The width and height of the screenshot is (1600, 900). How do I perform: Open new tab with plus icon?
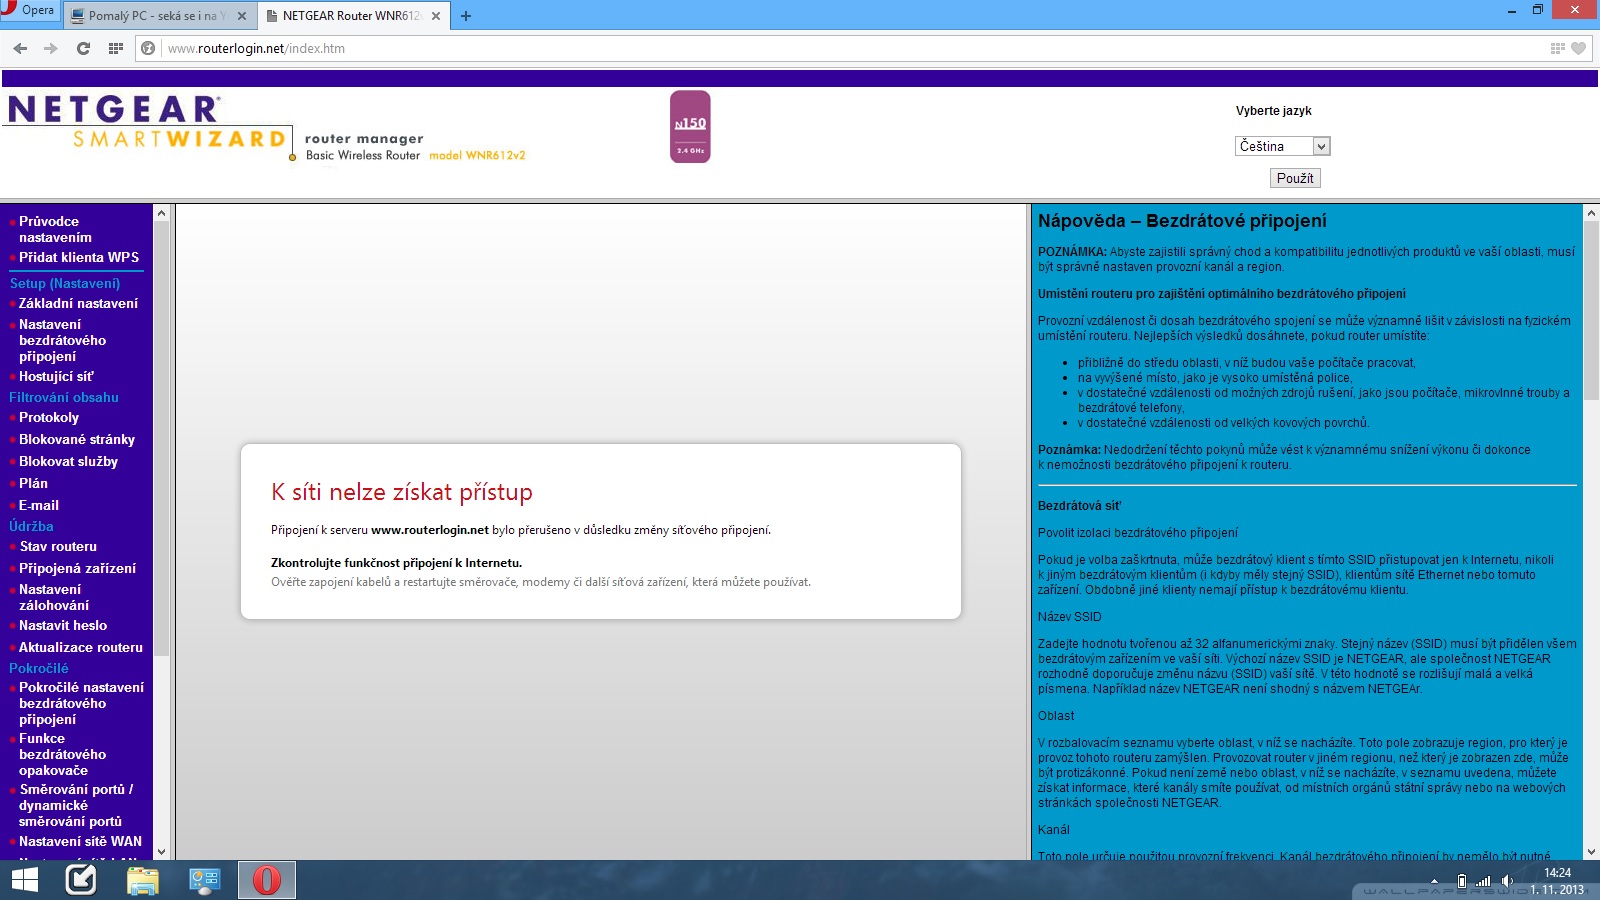466,16
